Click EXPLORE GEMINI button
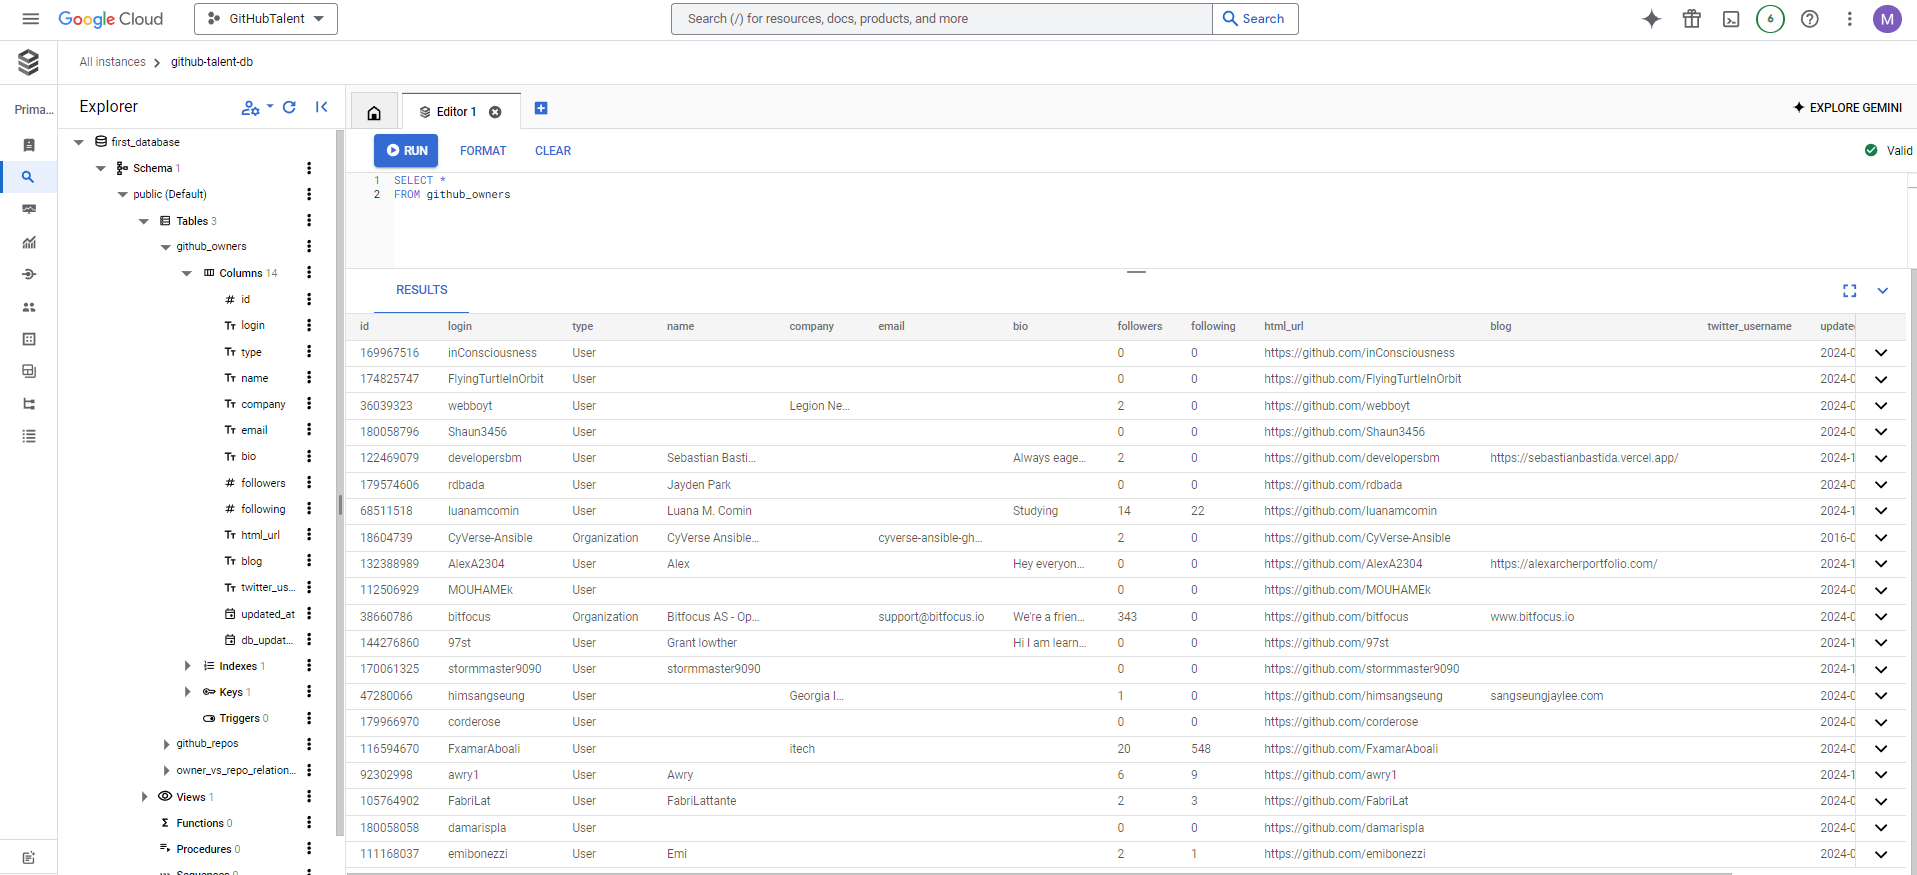 click(x=1848, y=107)
